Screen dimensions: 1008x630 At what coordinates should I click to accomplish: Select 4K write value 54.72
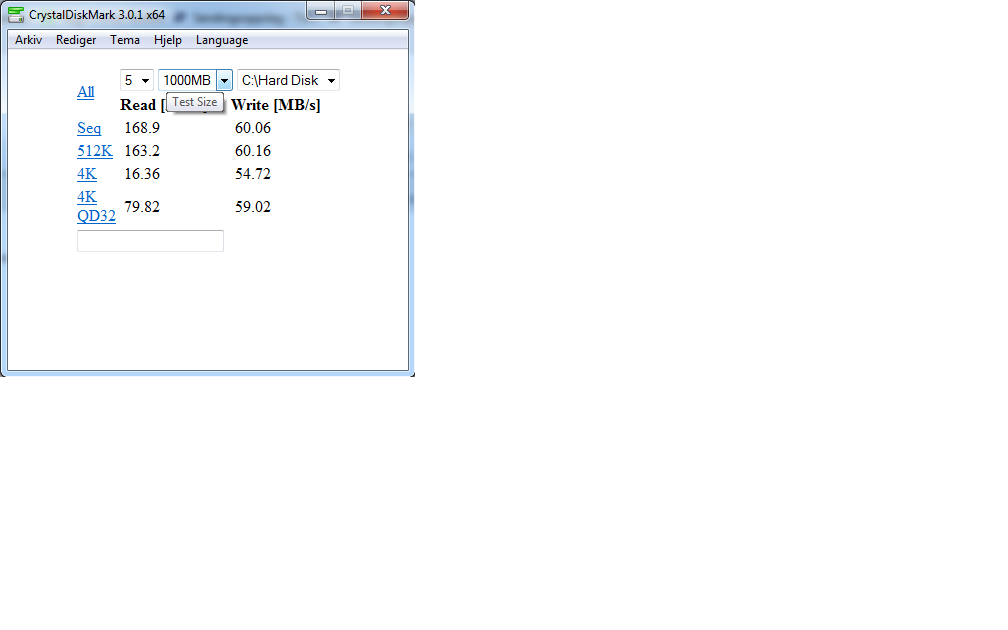click(253, 174)
